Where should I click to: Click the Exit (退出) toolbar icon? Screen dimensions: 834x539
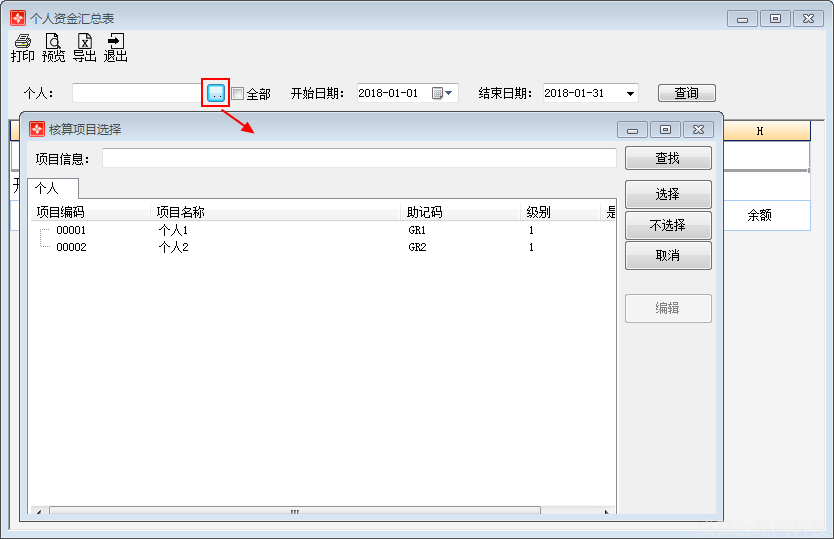(115, 48)
